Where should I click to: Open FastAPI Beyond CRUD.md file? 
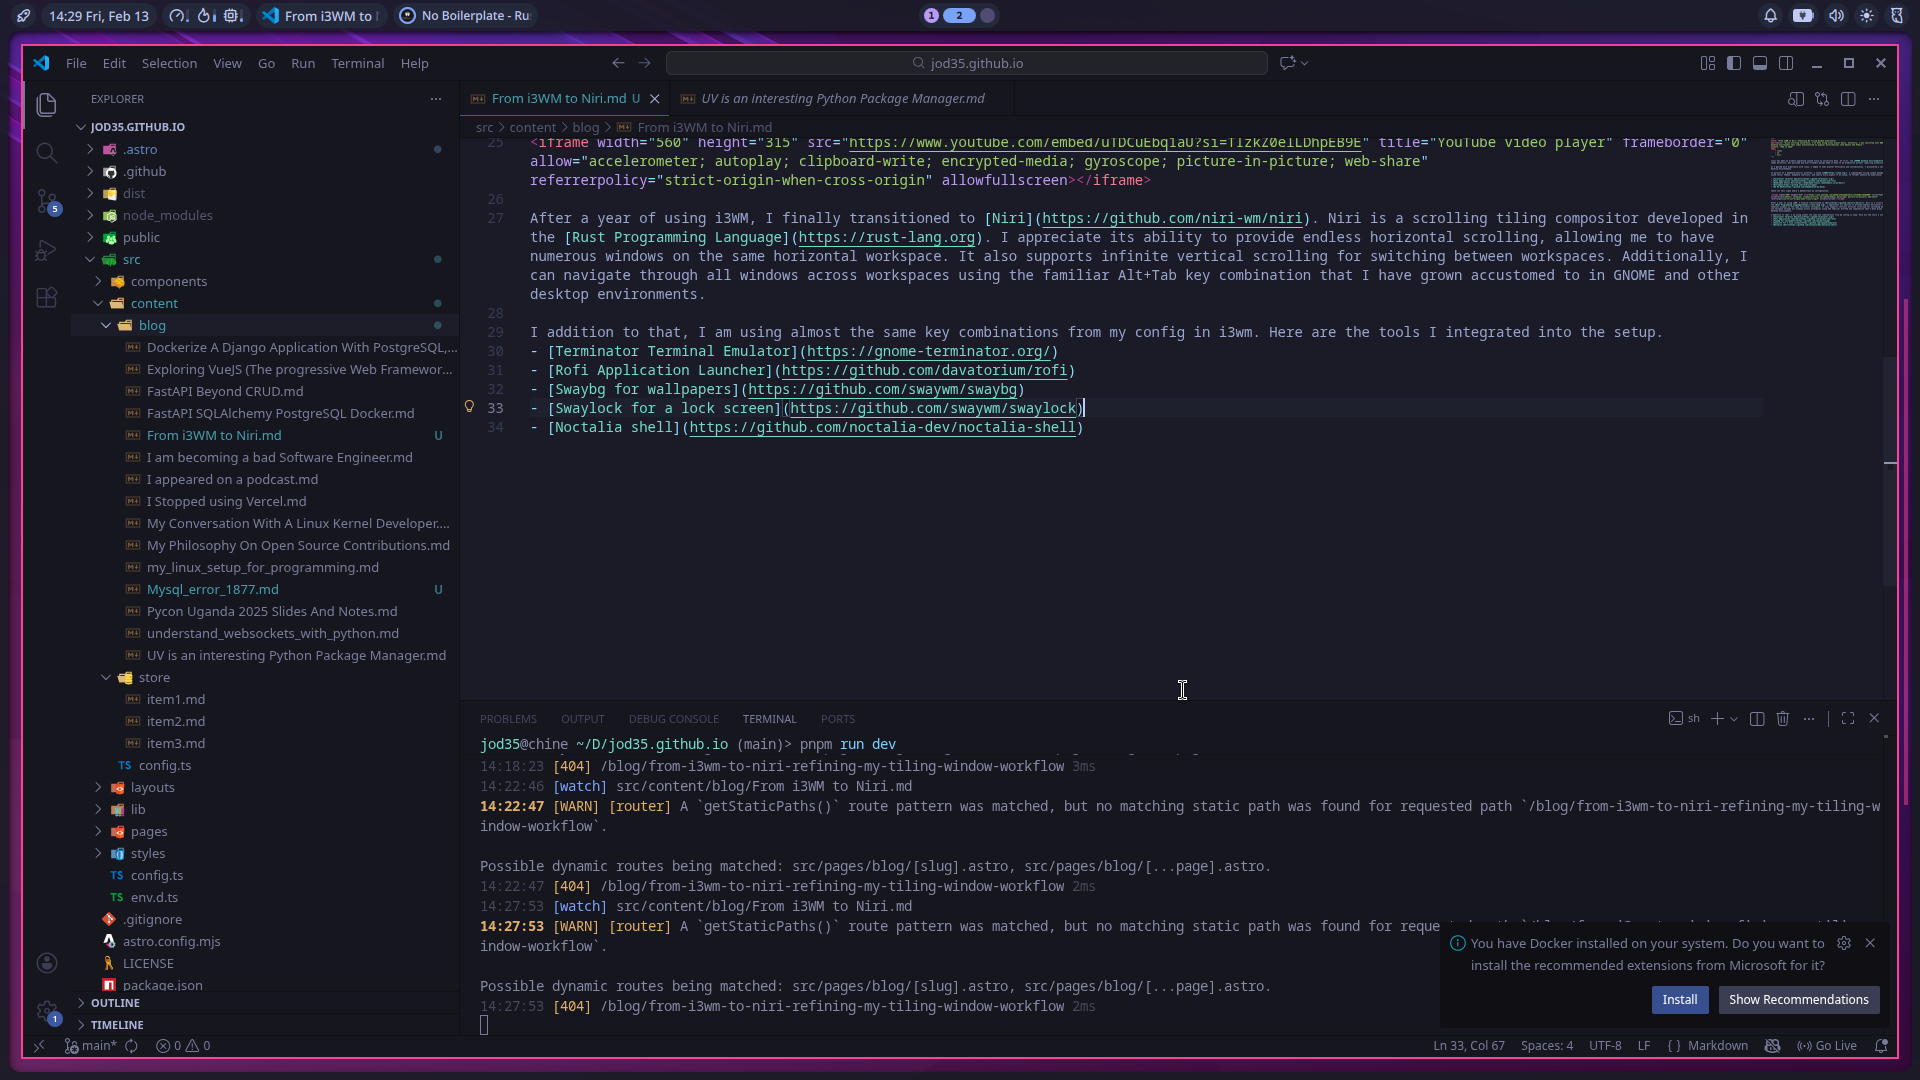tap(225, 391)
